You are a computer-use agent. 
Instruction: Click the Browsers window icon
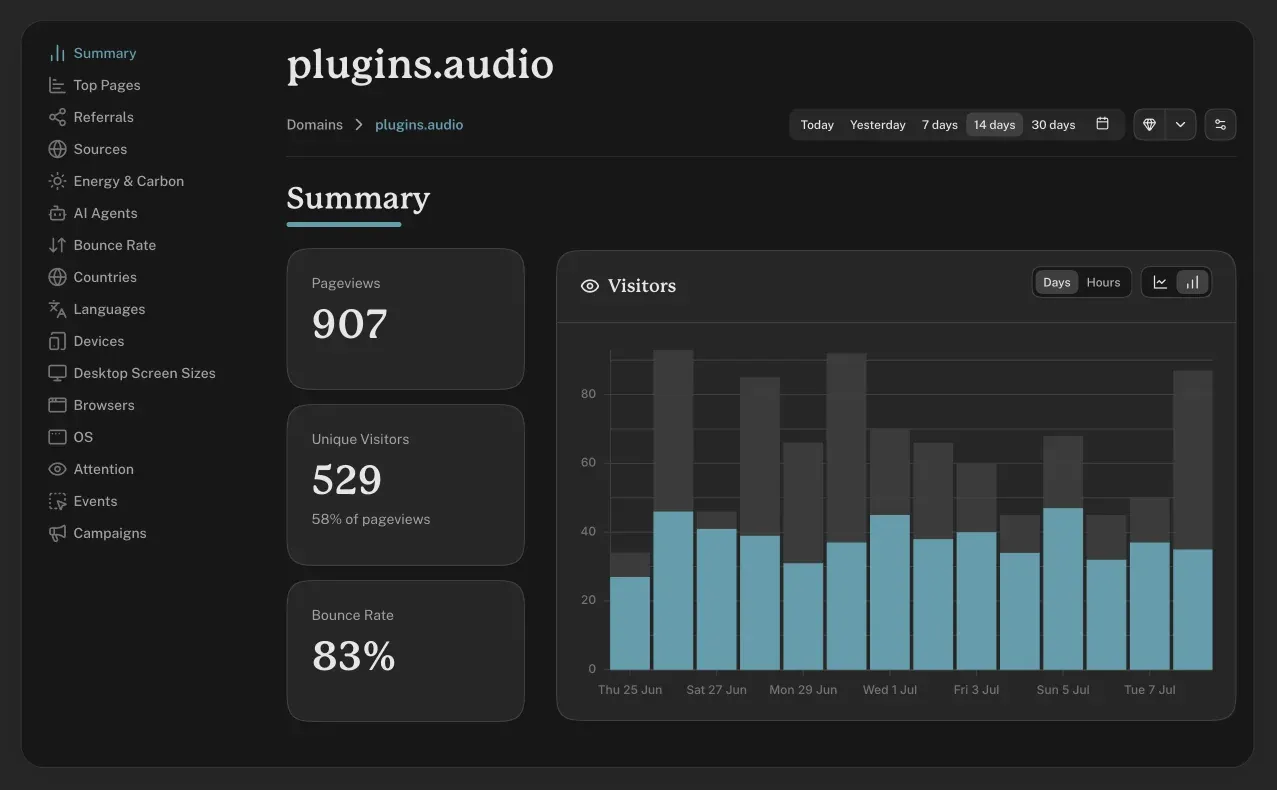point(57,405)
